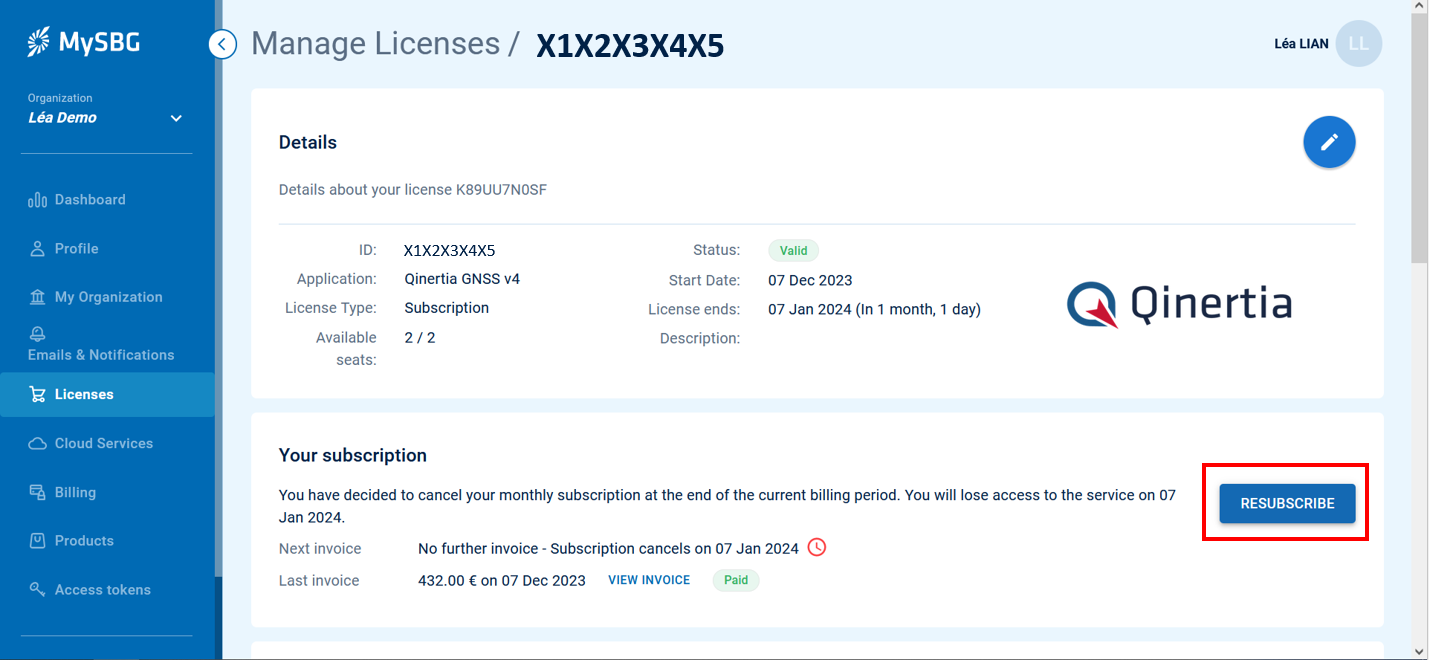
Task: Click the Cloud Services cloud icon
Action: [x=38, y=443]
